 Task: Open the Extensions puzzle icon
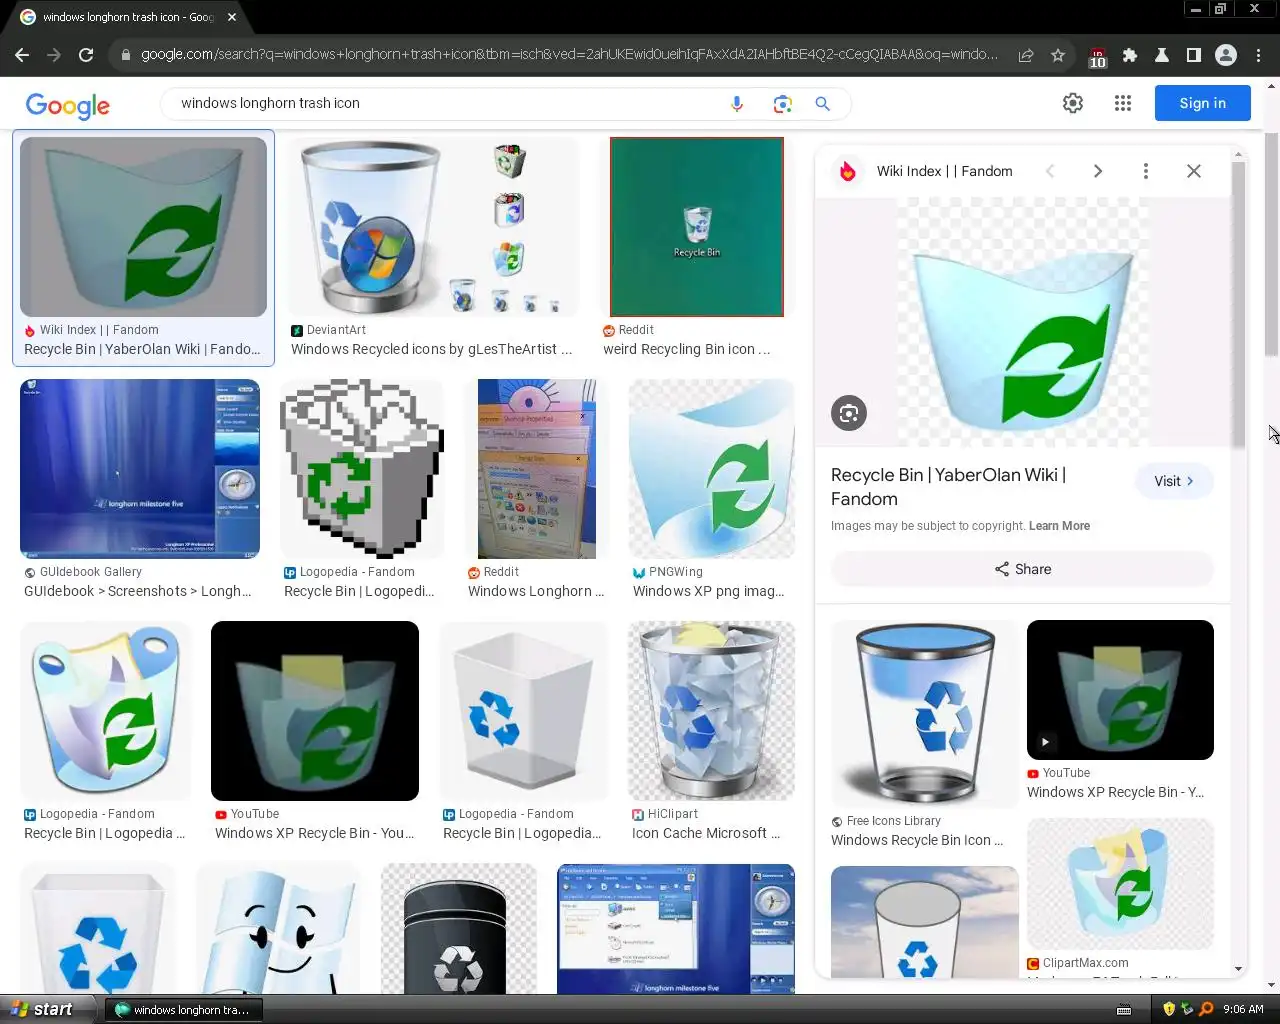[1130, 55]
